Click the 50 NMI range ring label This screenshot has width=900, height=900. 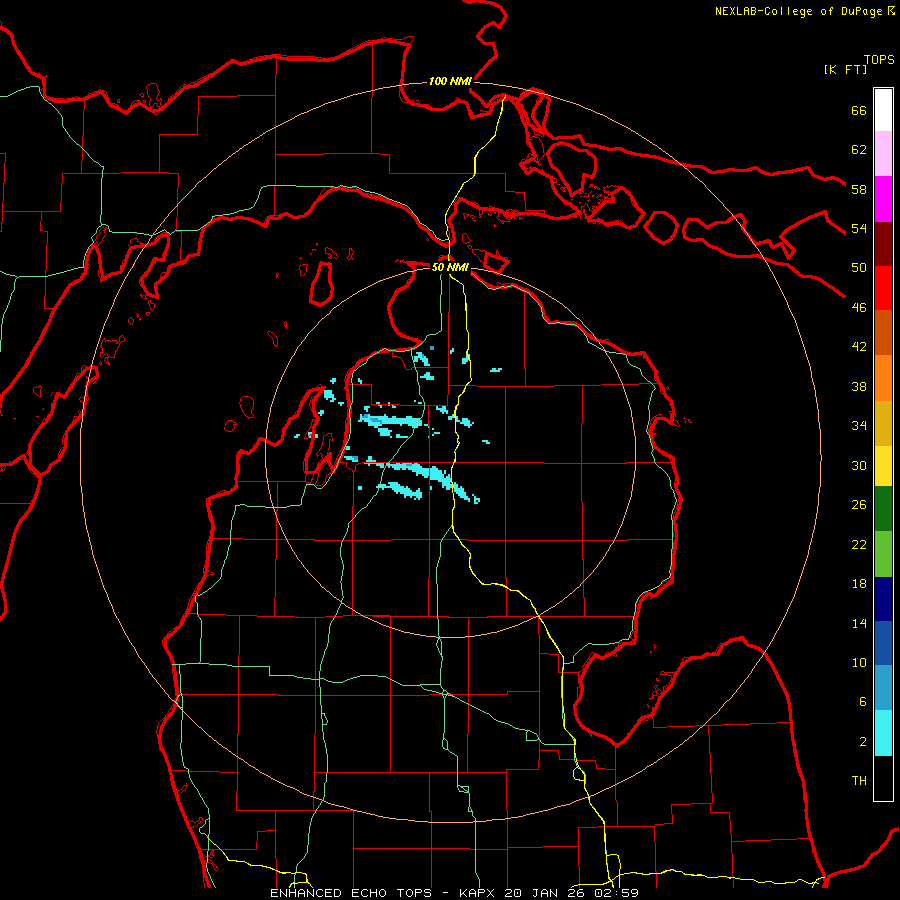click(x=450, y=267)
